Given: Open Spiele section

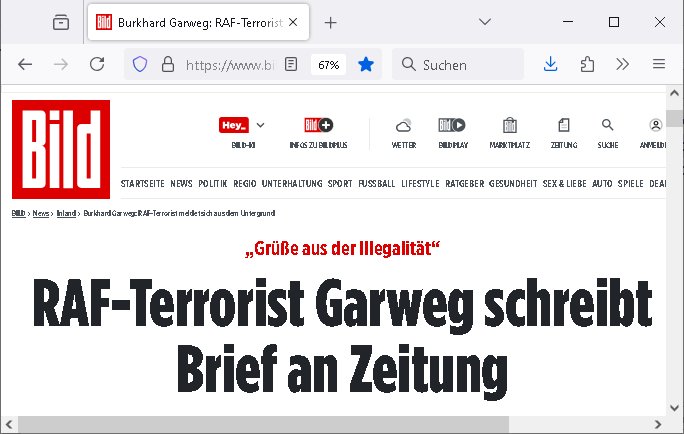Looking at the screenshot, I should [x=631, y=184].
